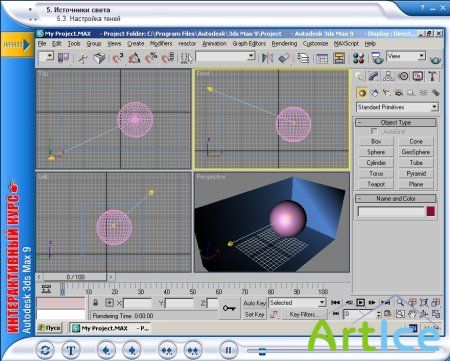The image size is (450, 361).
Task: Open the Display panel tab
Action: pyautogui.click(x=418, y=76)
